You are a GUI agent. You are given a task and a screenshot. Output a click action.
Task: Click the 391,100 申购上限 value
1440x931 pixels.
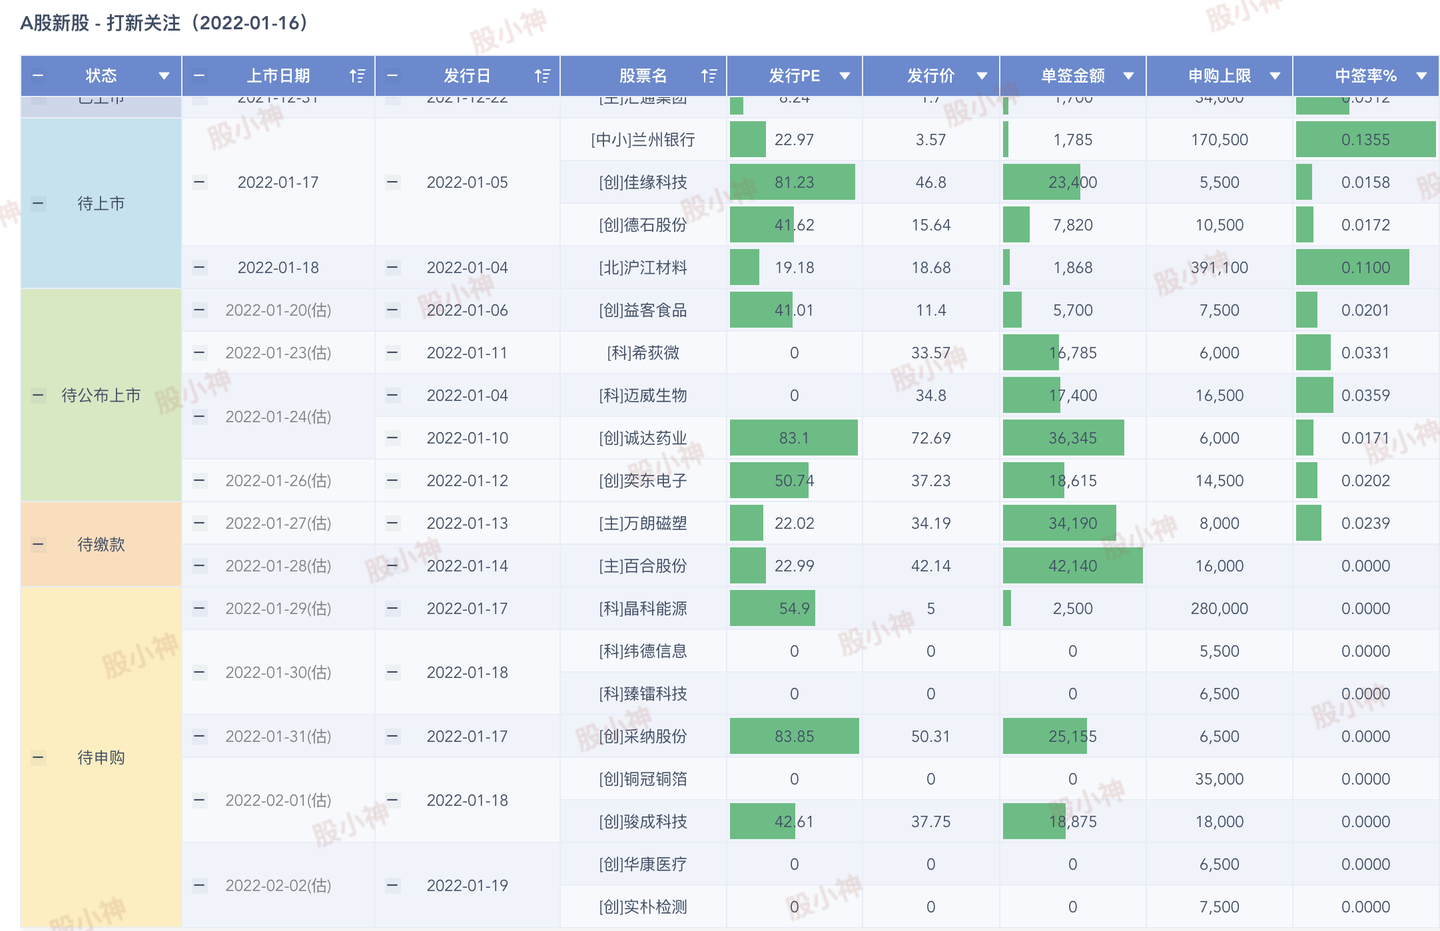point(1219,267)
